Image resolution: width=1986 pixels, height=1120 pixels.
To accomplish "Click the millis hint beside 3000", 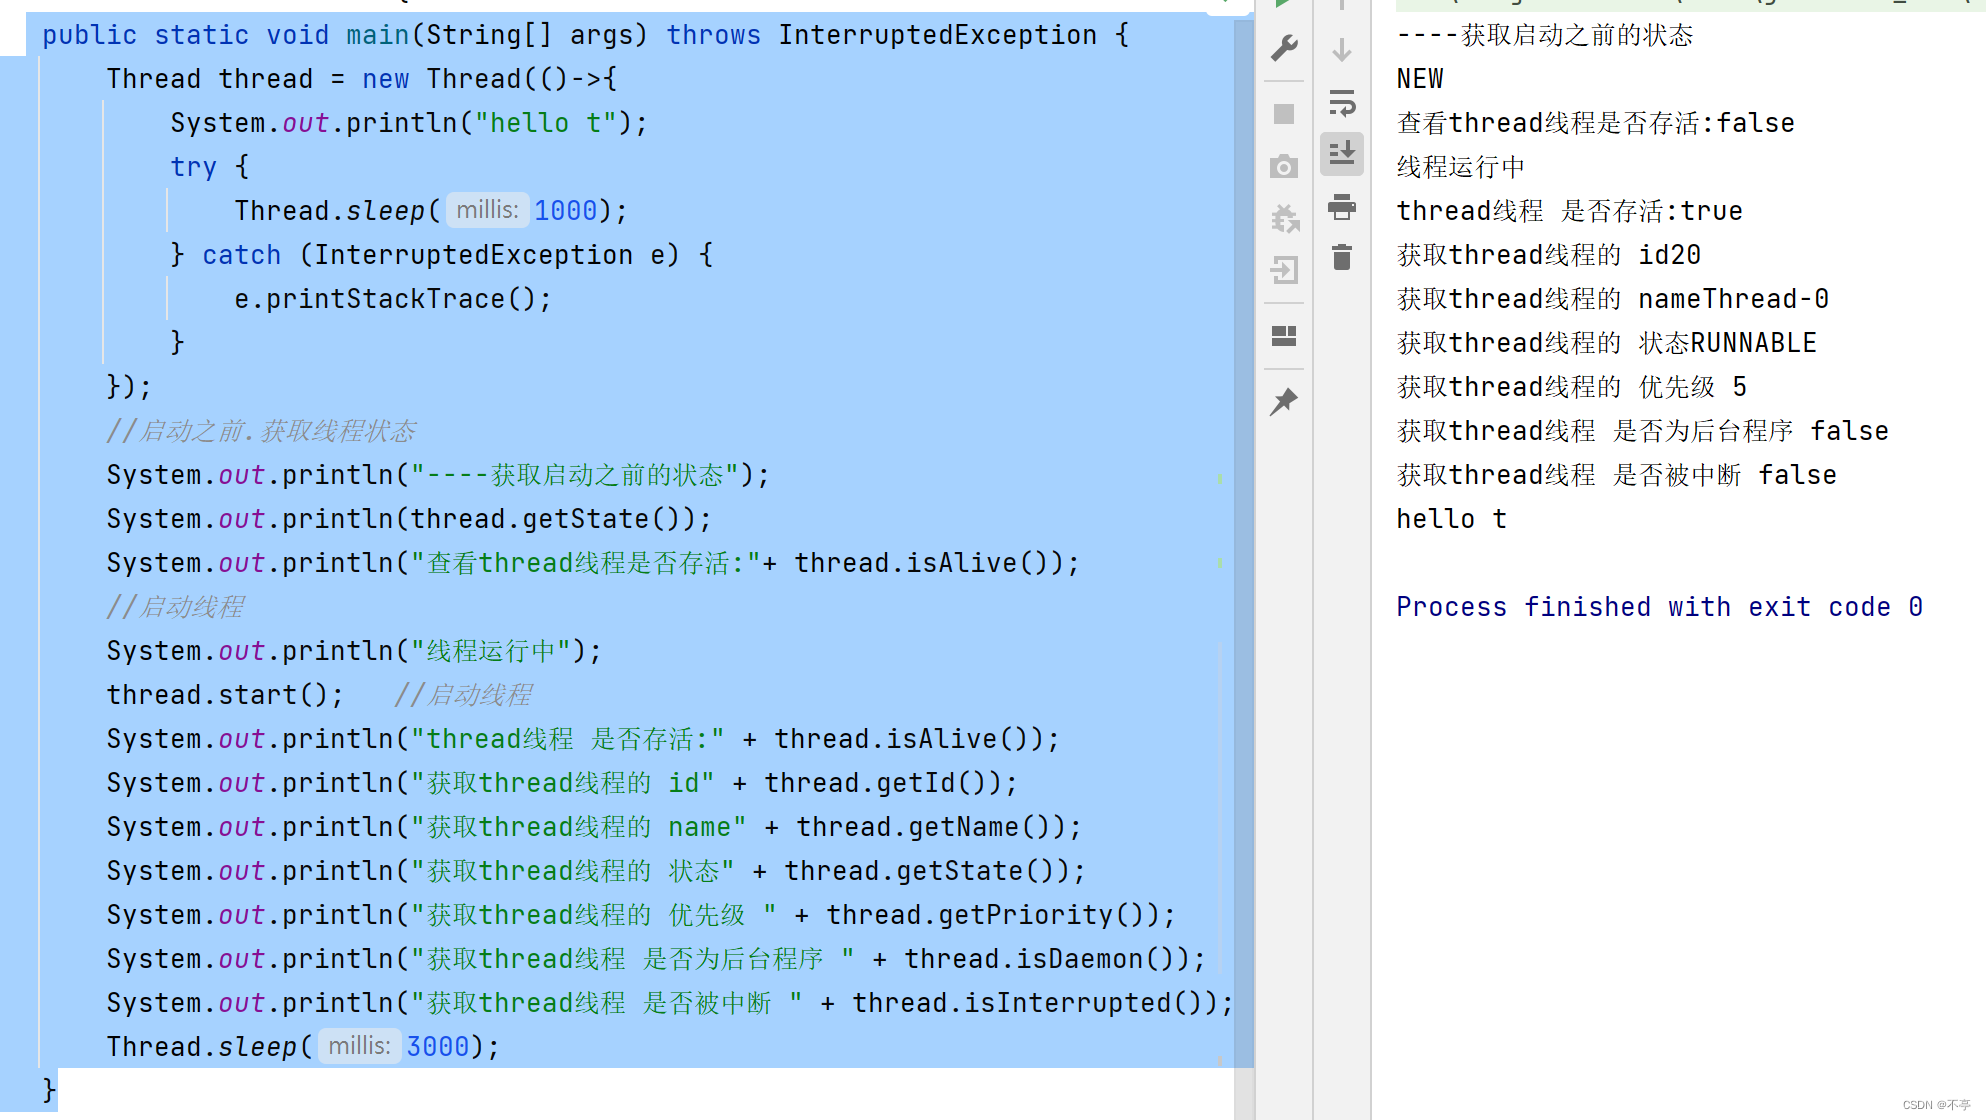I will [x=359, y=1046].
